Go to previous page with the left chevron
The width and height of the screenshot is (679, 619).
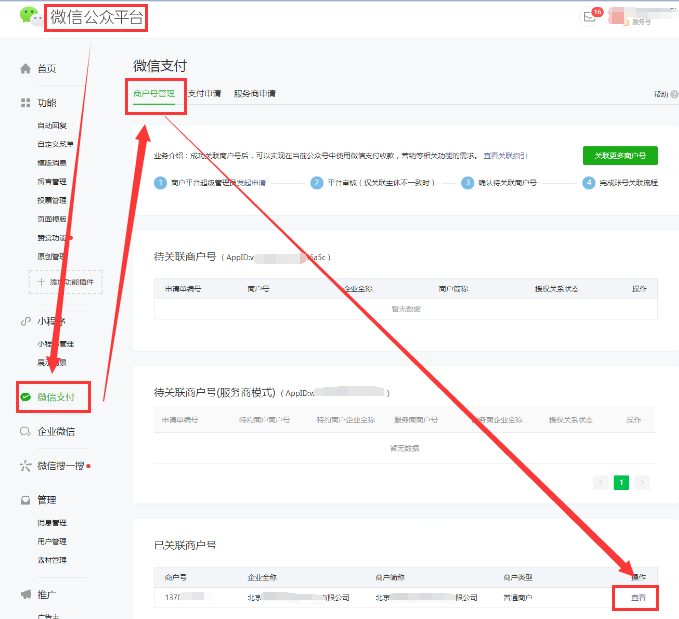pyautogui.click(x=601, y=482)
